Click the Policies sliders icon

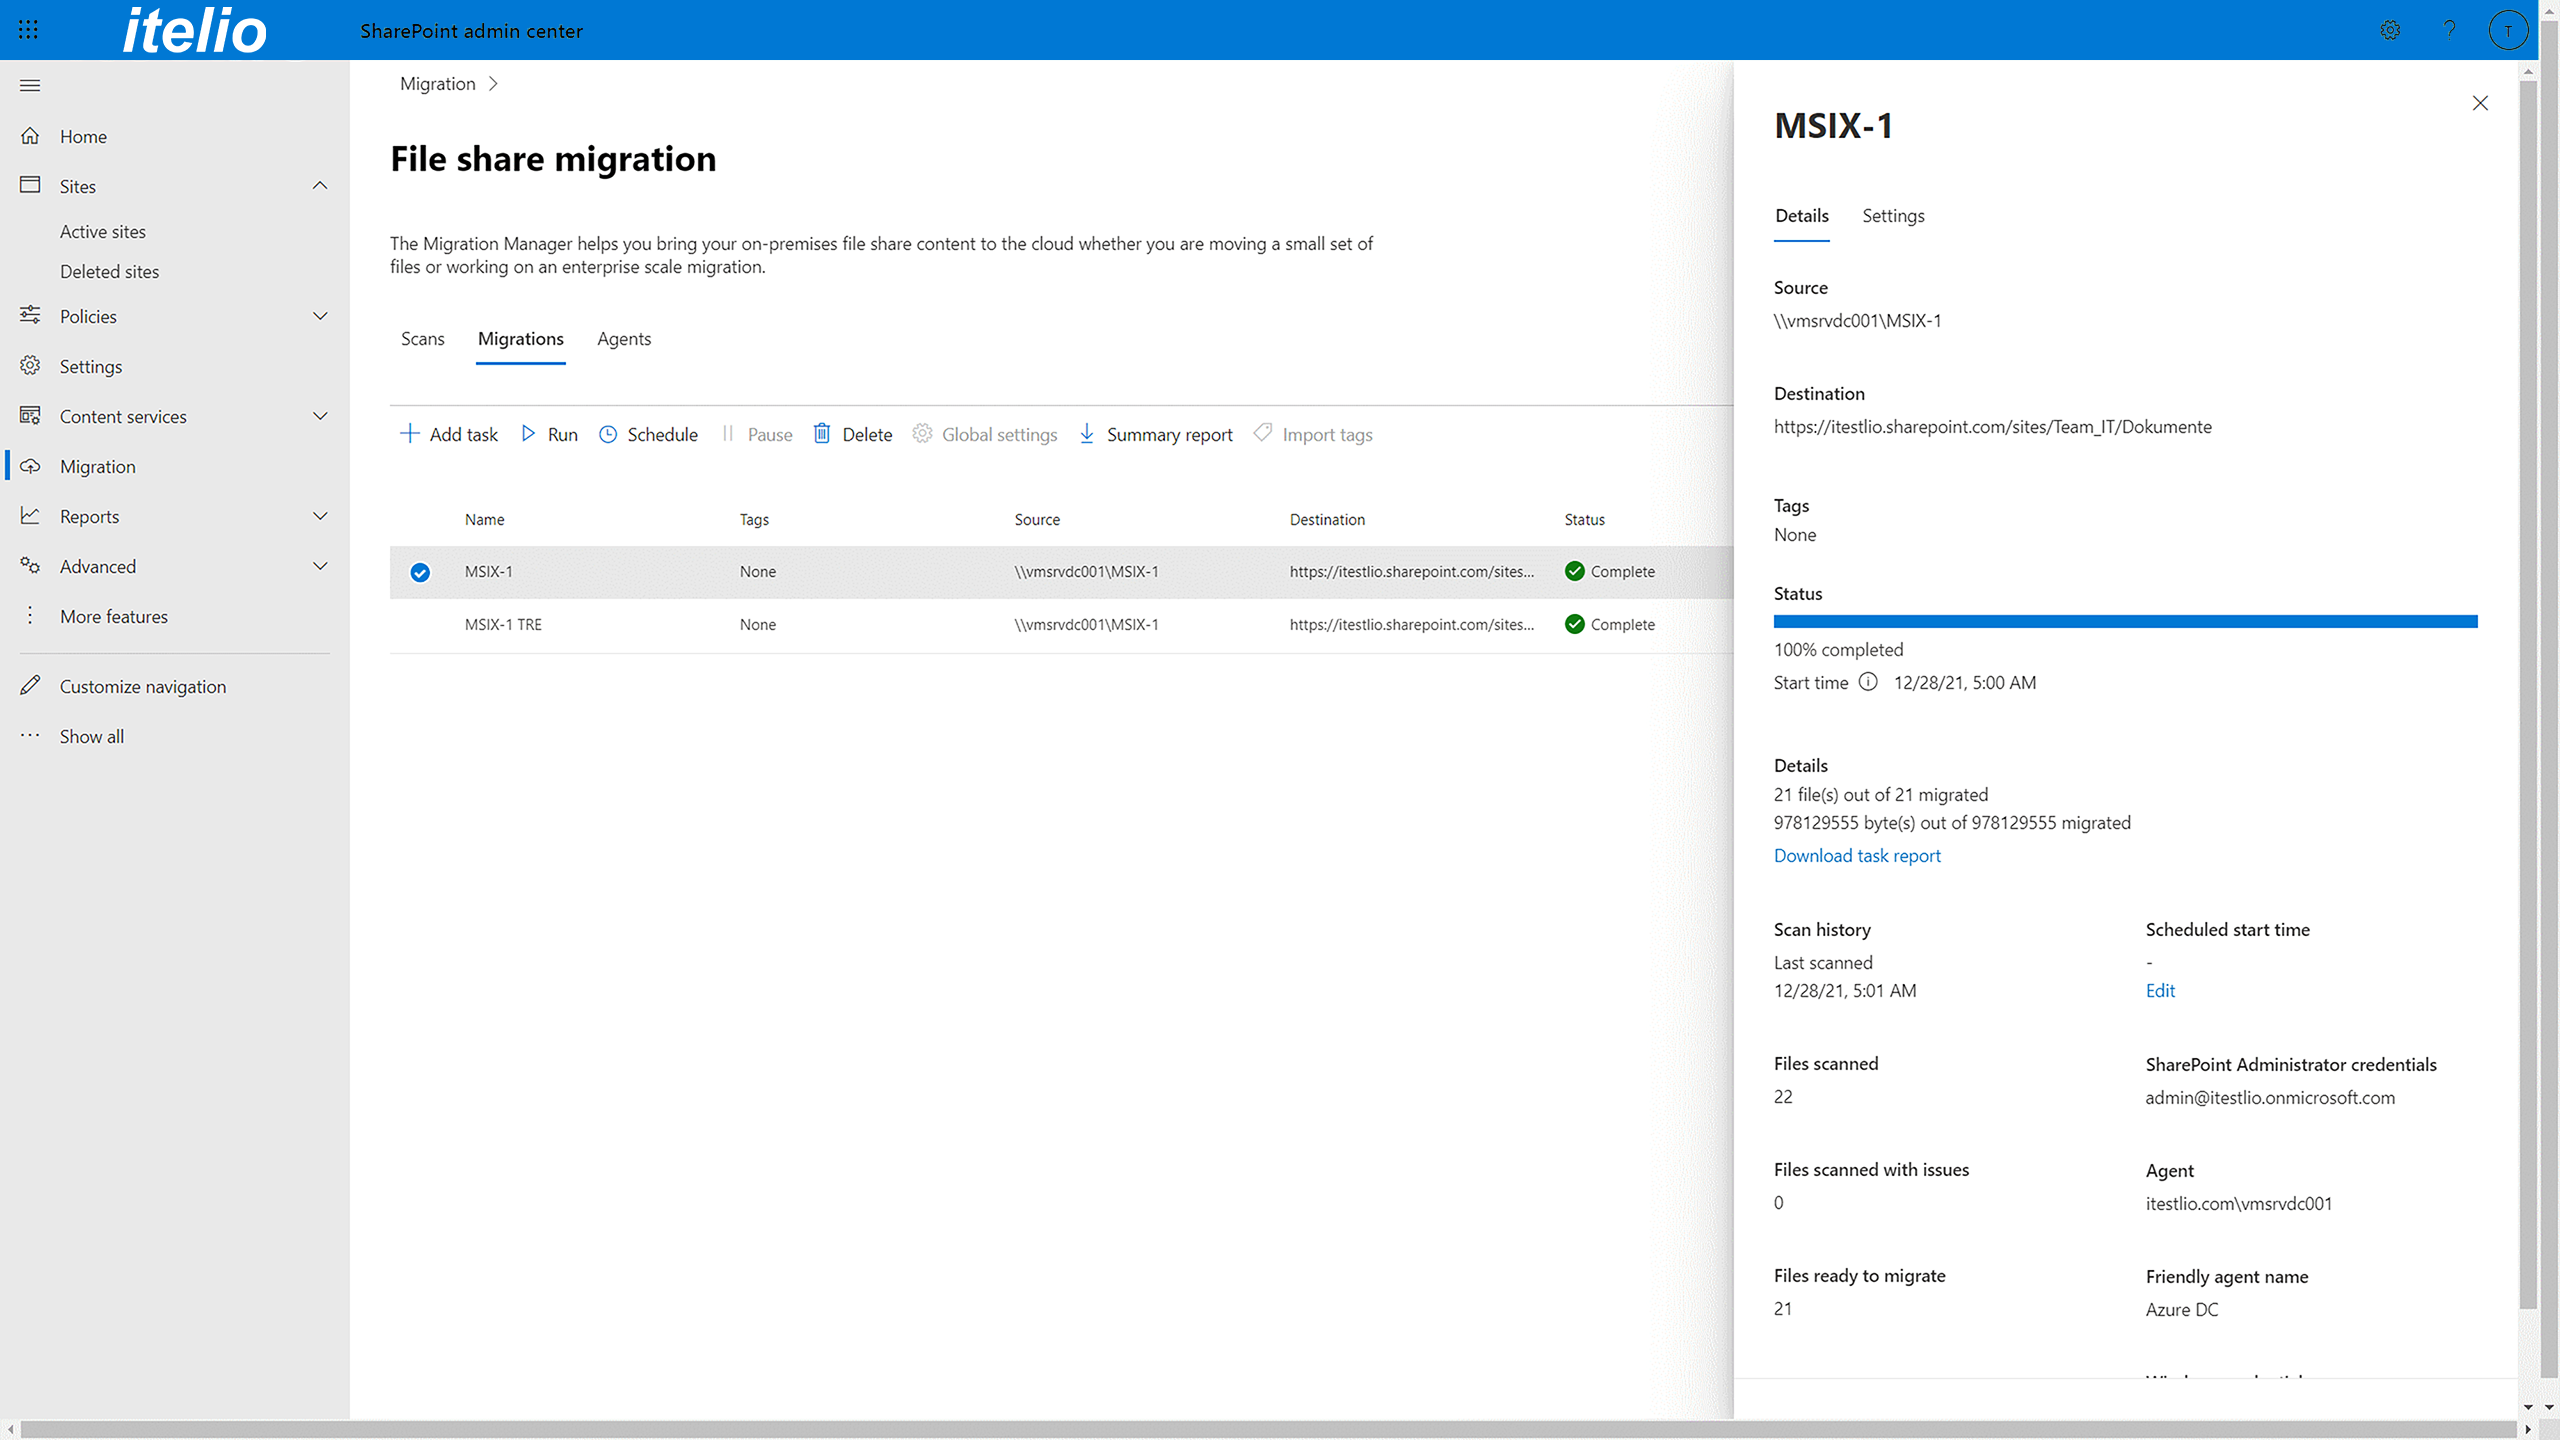(x=31, y=315)
